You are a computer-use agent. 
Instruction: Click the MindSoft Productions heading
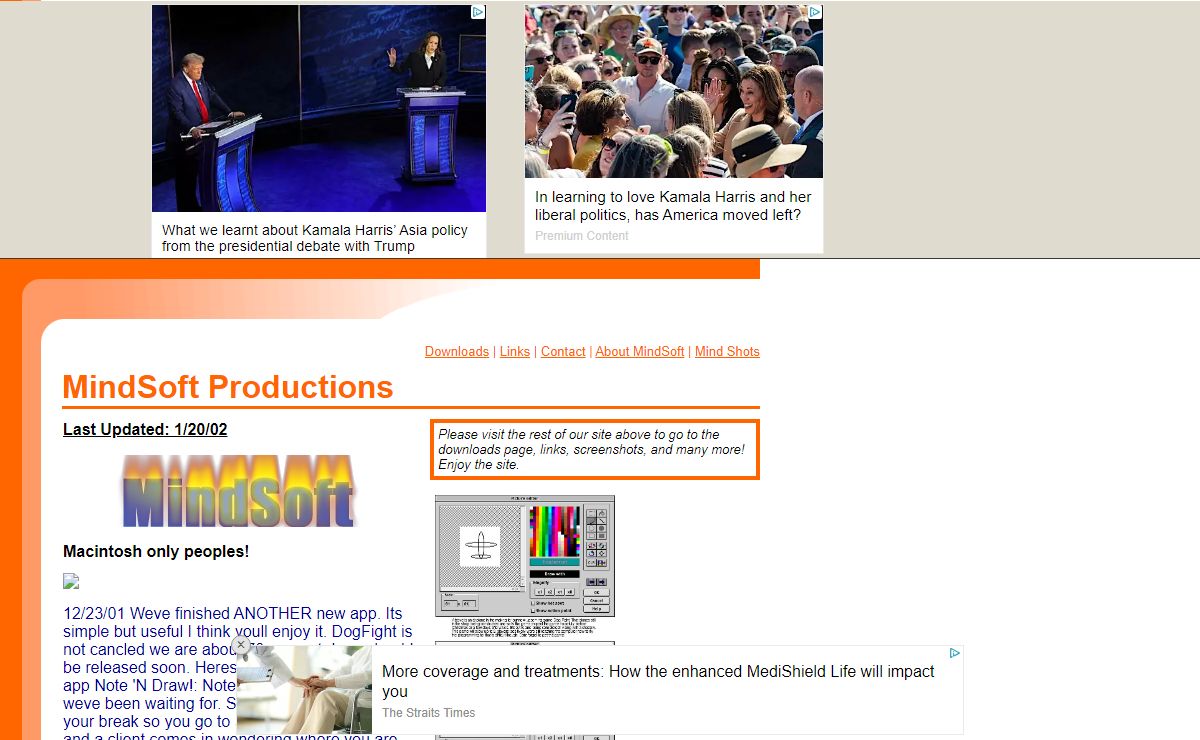tap(228, 387)
